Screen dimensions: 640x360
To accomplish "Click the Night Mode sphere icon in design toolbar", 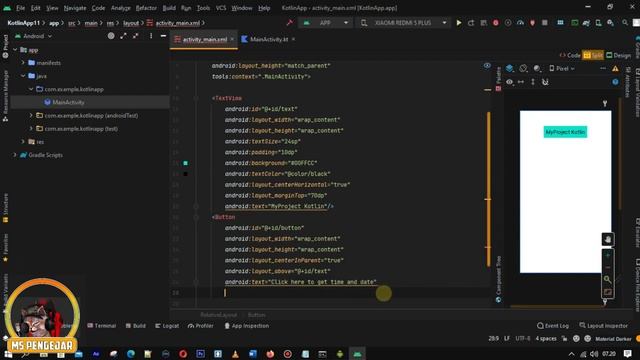I will point(537,69).
